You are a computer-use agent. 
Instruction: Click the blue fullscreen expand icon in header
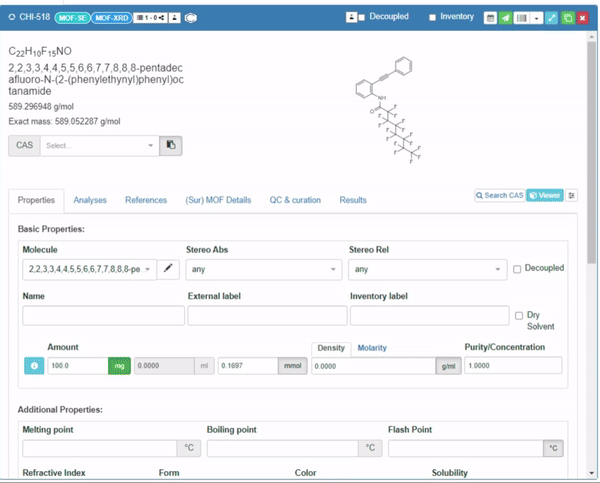point(552,18)
